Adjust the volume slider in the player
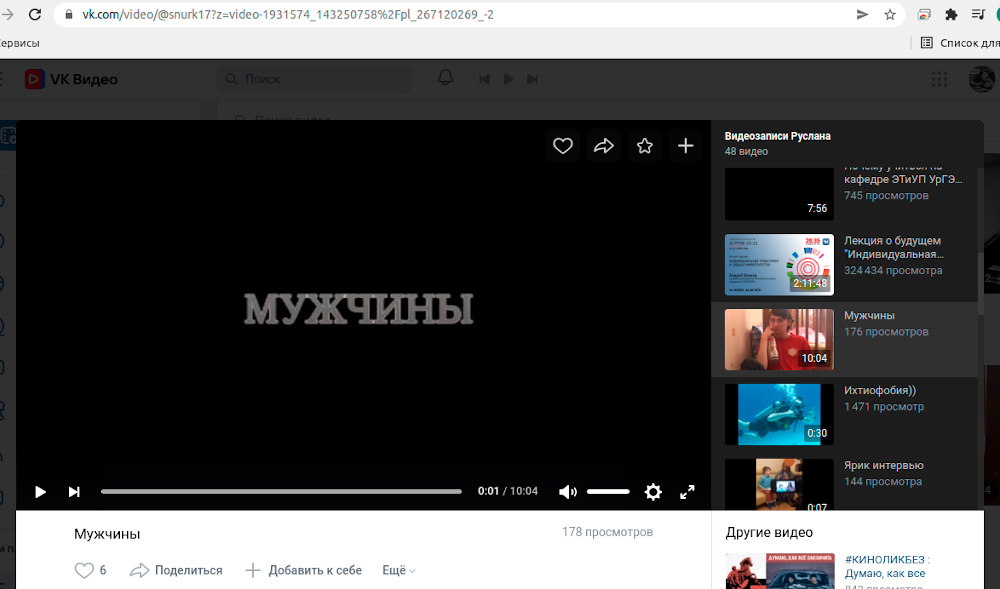This screenshot has height=589, width=1000. coord(608,492)
